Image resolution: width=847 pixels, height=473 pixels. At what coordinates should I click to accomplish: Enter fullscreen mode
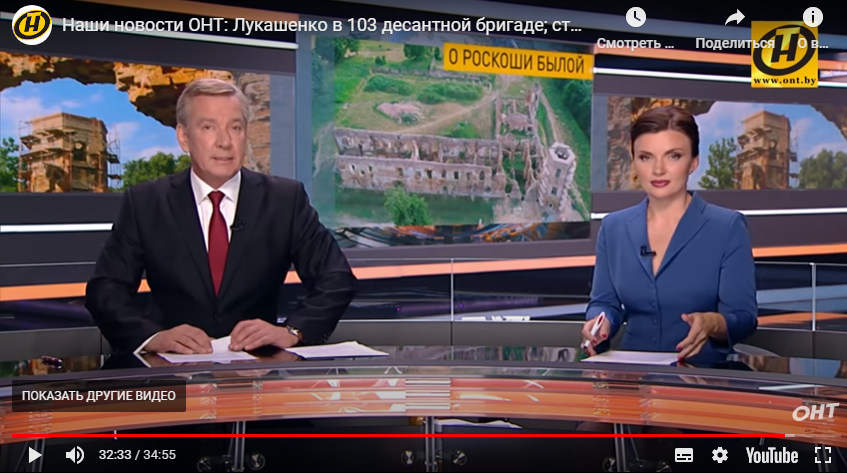pyautogui.click(x=823, y=455)
